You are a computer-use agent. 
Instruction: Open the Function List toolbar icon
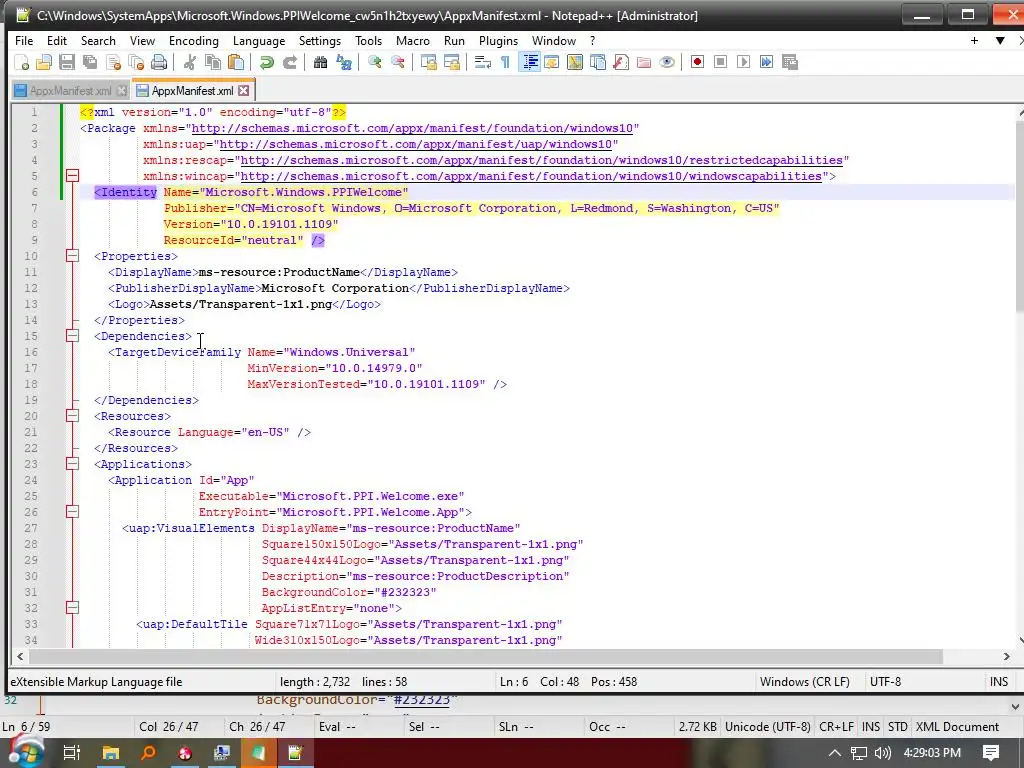621,63
